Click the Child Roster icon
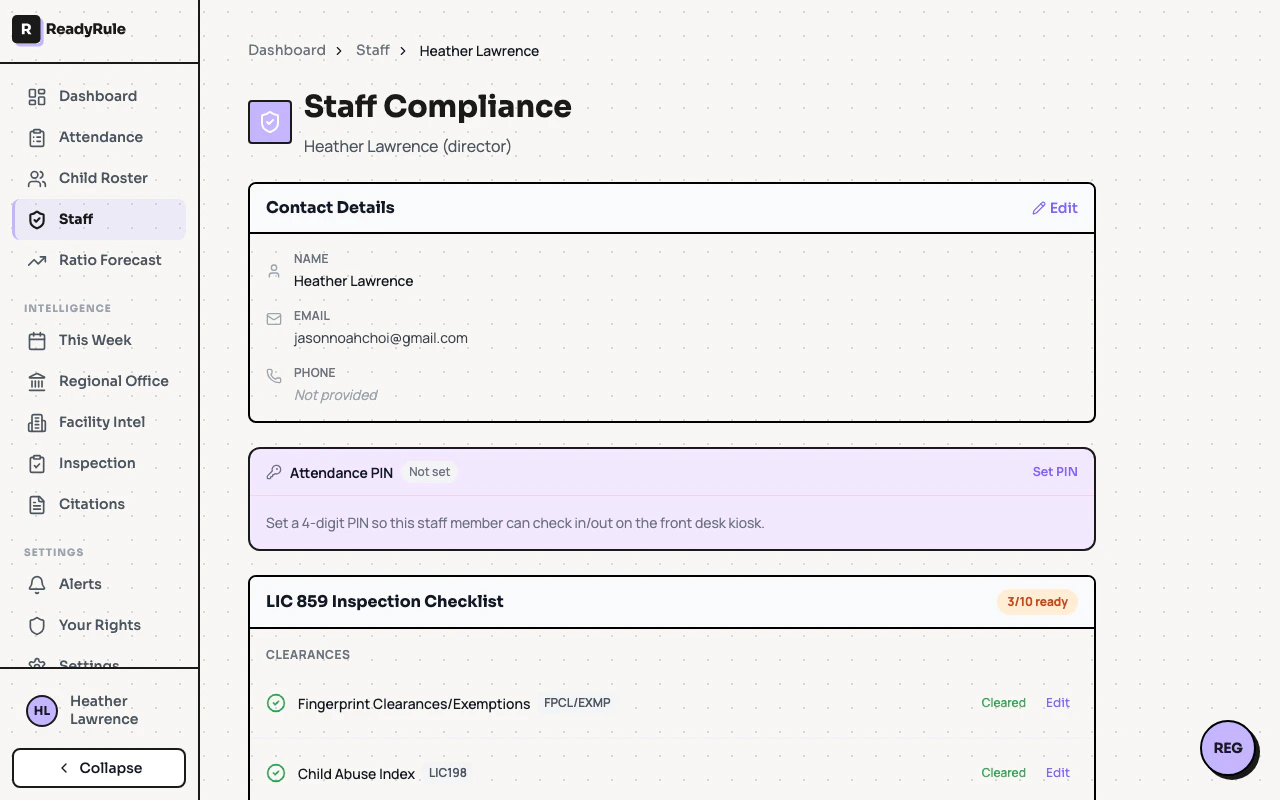This screenshot has height=800, width=1280. pyautogui.click(x=36, y=178)
